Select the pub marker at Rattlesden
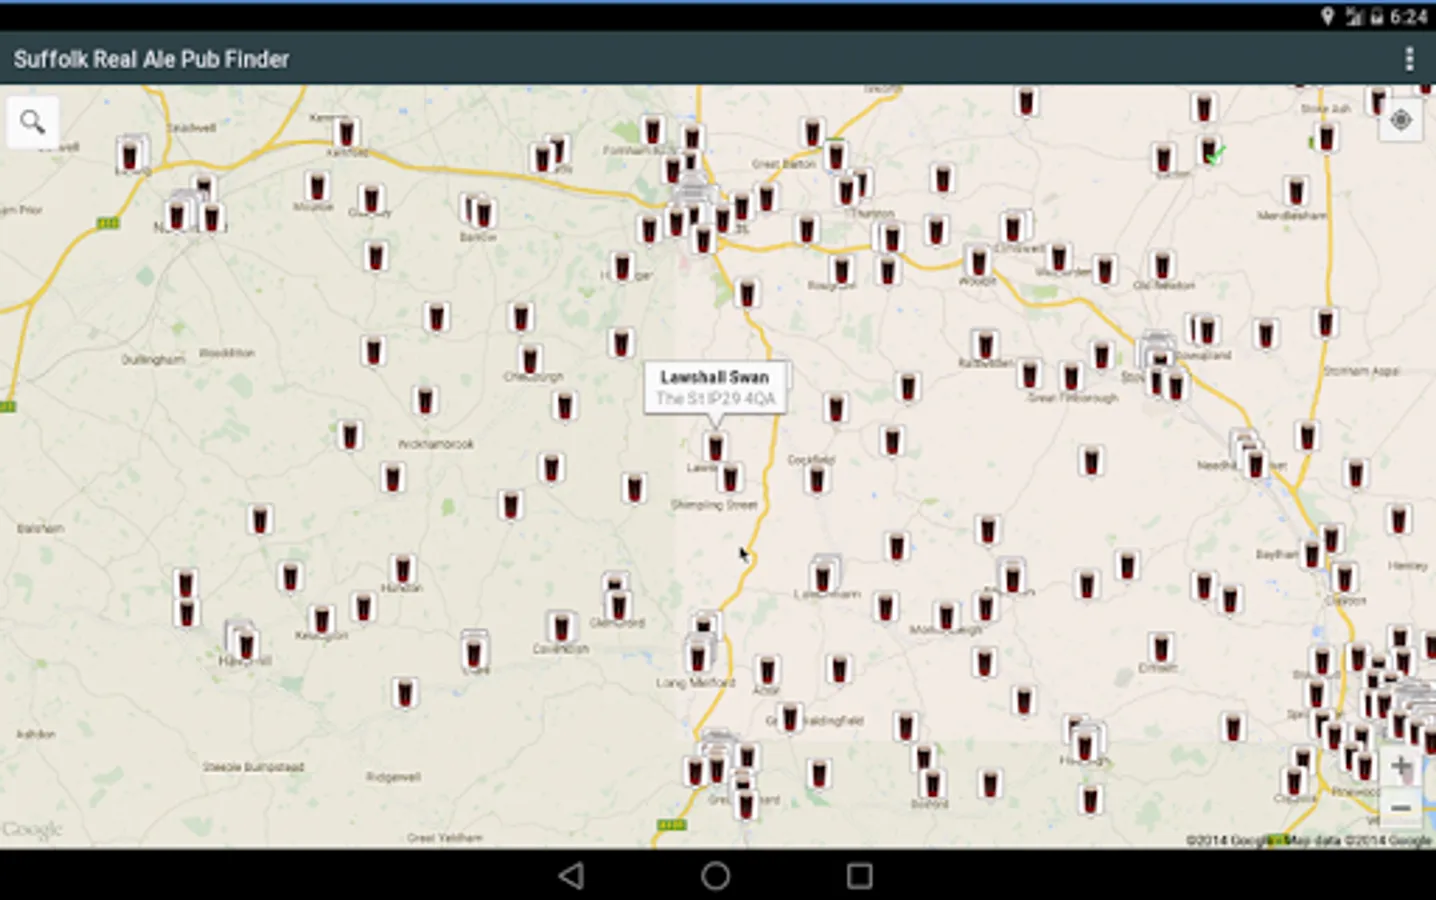Image resolution: width=1436 pixels, height=900 pixels. (985, 345)
